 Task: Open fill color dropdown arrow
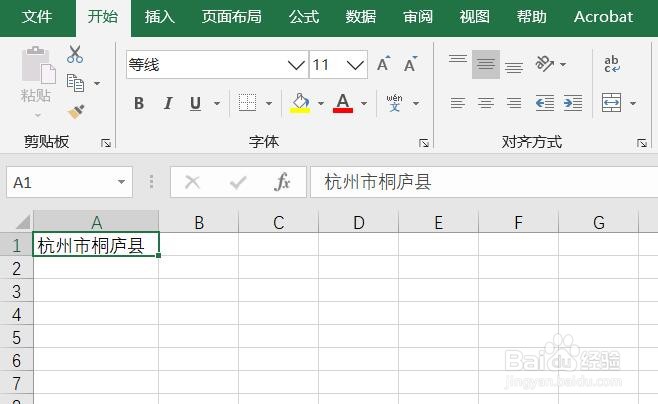(321, 103)
